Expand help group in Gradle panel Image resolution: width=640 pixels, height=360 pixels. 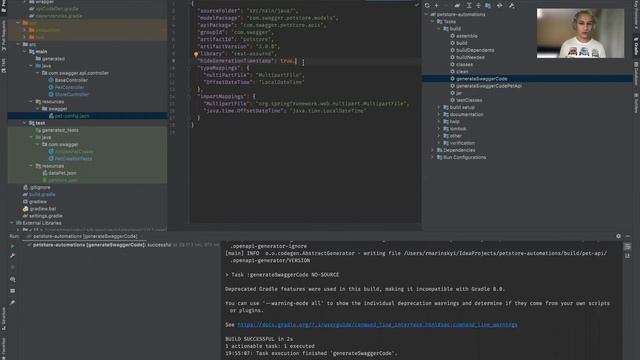click(440, 122)
